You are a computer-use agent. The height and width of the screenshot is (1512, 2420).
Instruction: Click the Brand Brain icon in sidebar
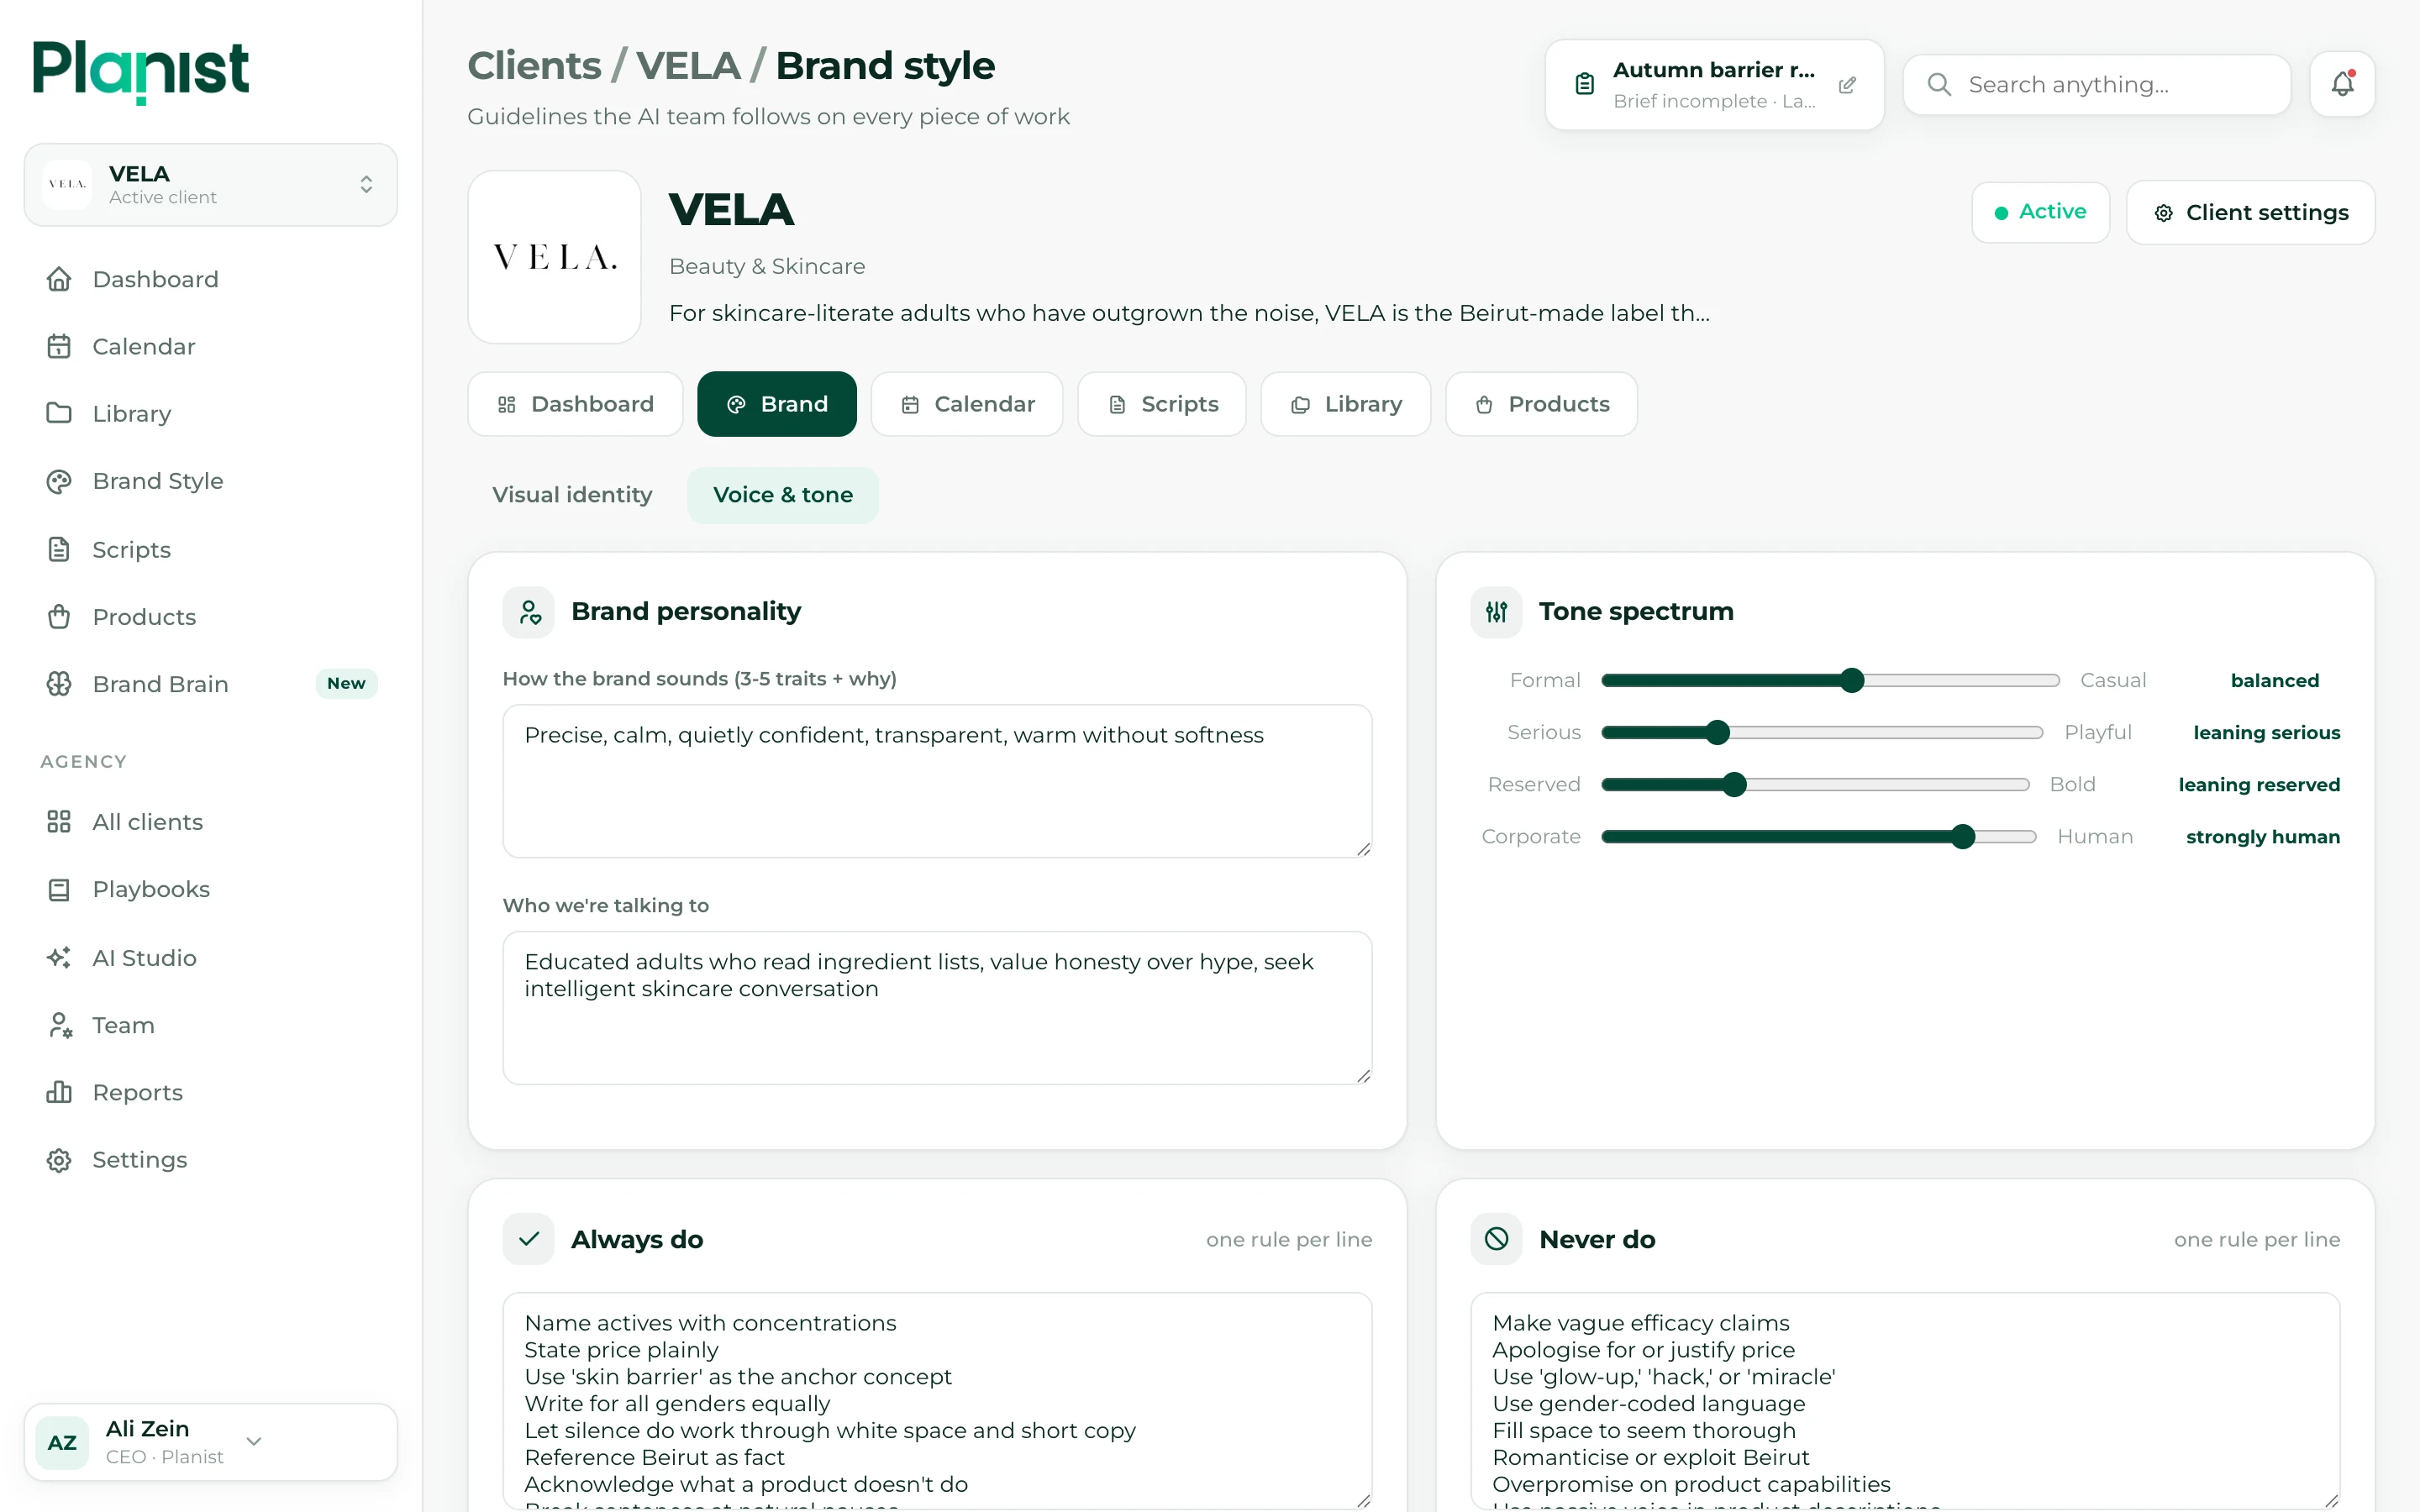coord(59,684)
